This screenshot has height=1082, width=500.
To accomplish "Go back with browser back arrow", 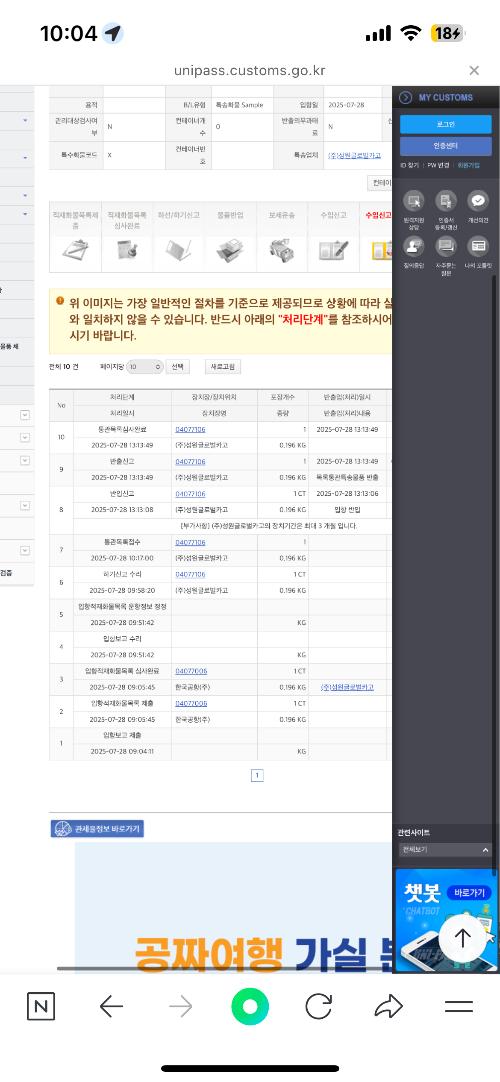I will pos(111,1007).
